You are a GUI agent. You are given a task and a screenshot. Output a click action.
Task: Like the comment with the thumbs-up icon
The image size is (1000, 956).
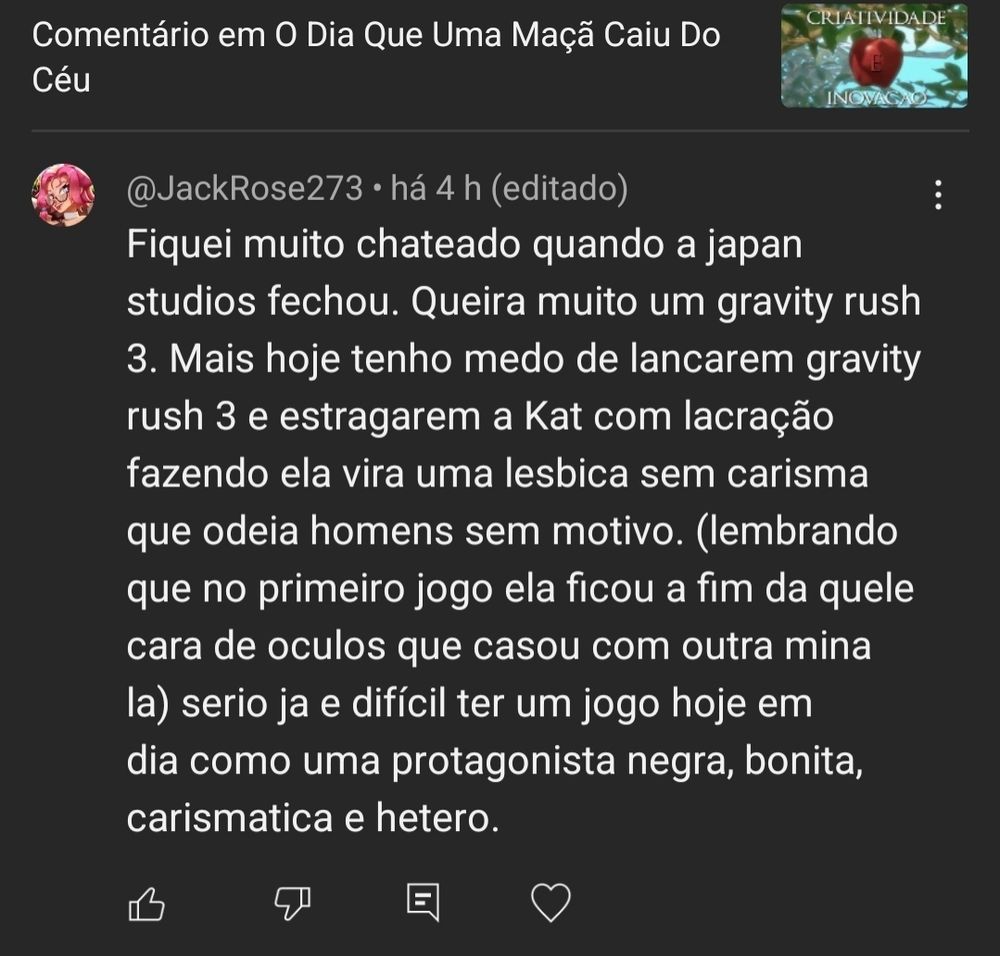tap(147, 904)
